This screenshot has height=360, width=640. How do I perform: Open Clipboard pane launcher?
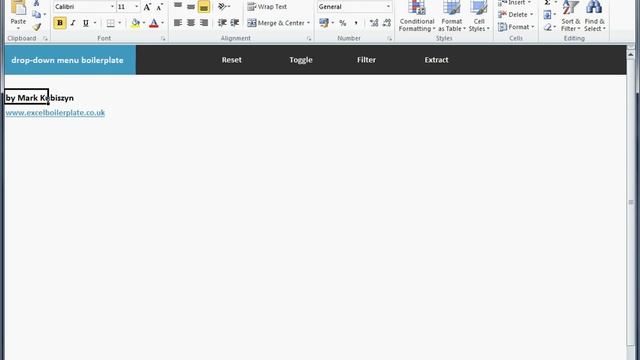[45, 38]
